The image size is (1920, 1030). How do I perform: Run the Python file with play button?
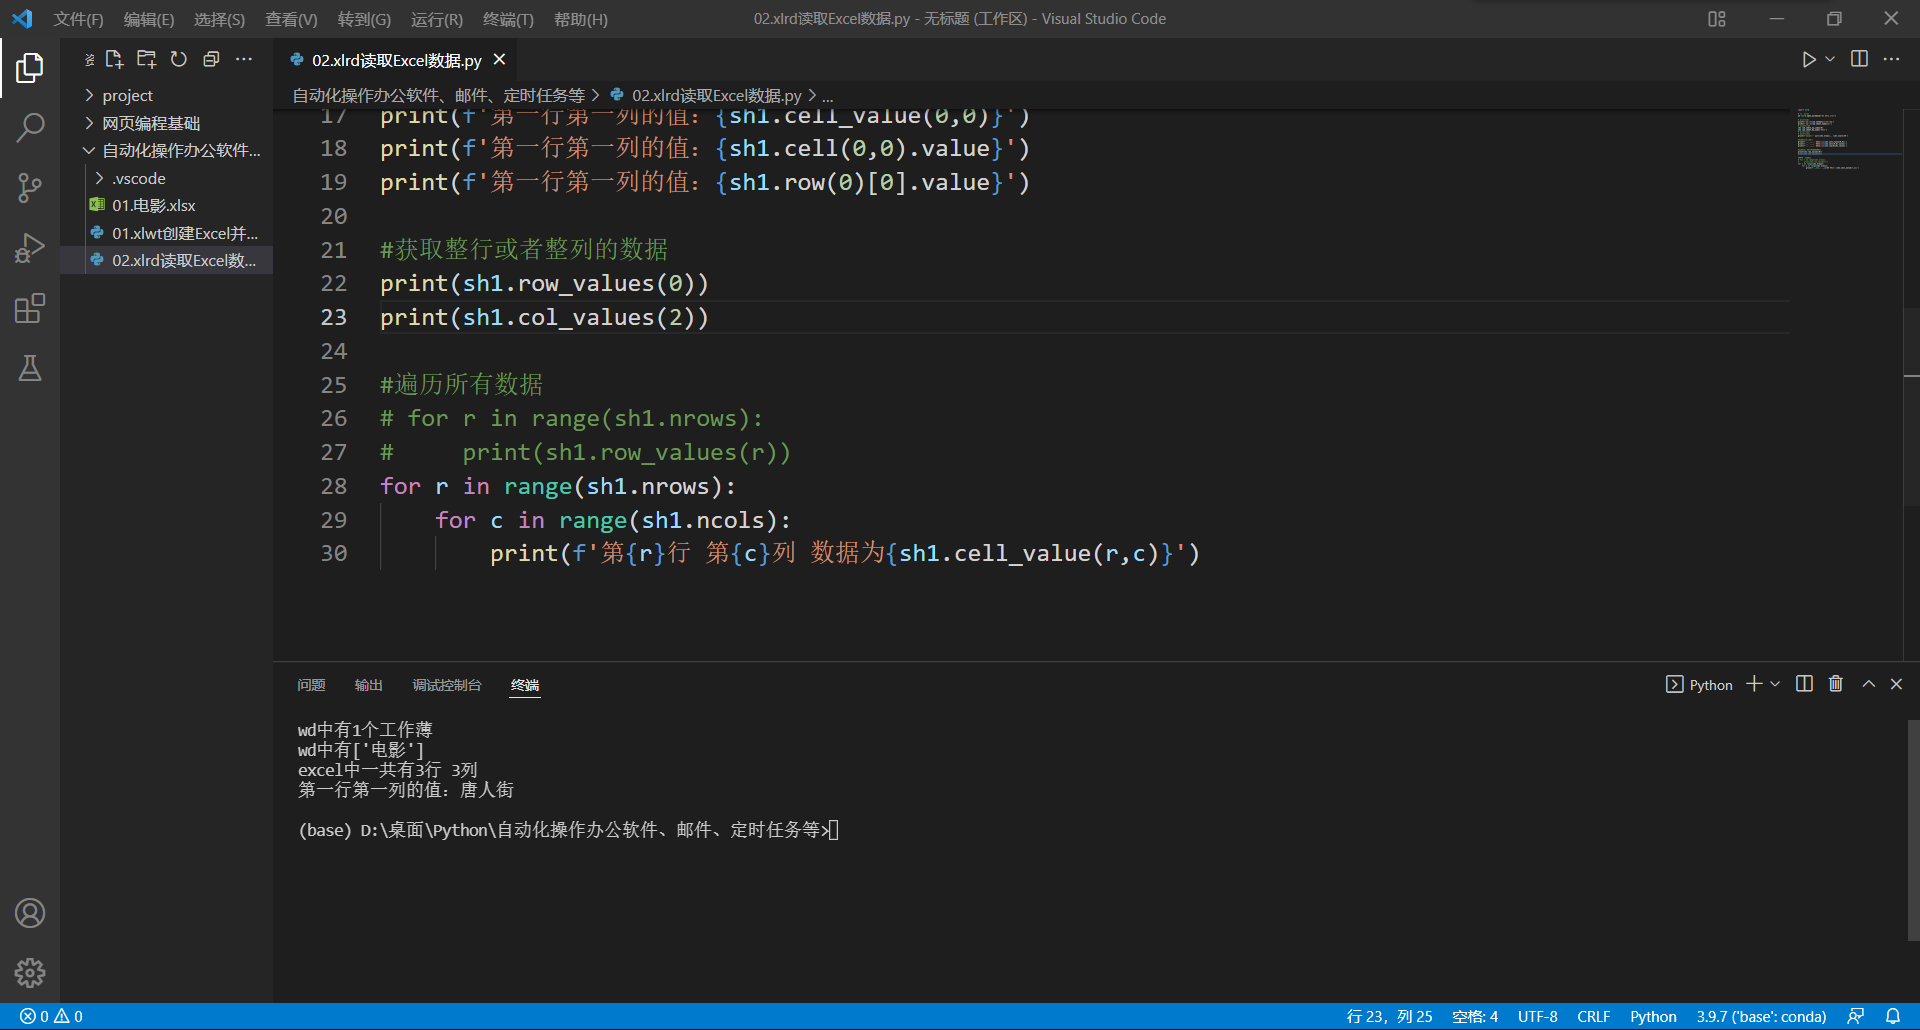click(1808, 60)
